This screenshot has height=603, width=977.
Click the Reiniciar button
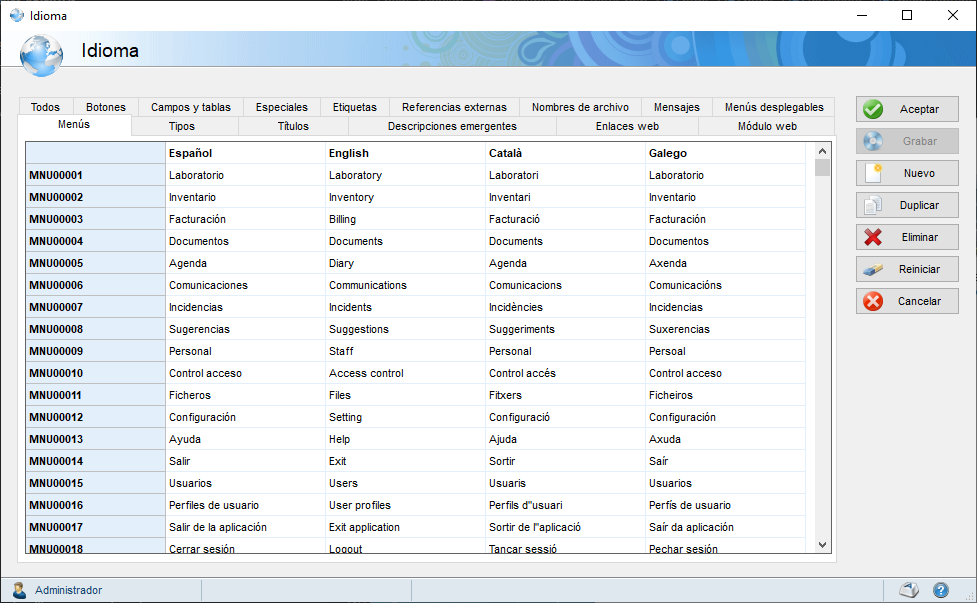pyautogui.click(x=907, y=269)
